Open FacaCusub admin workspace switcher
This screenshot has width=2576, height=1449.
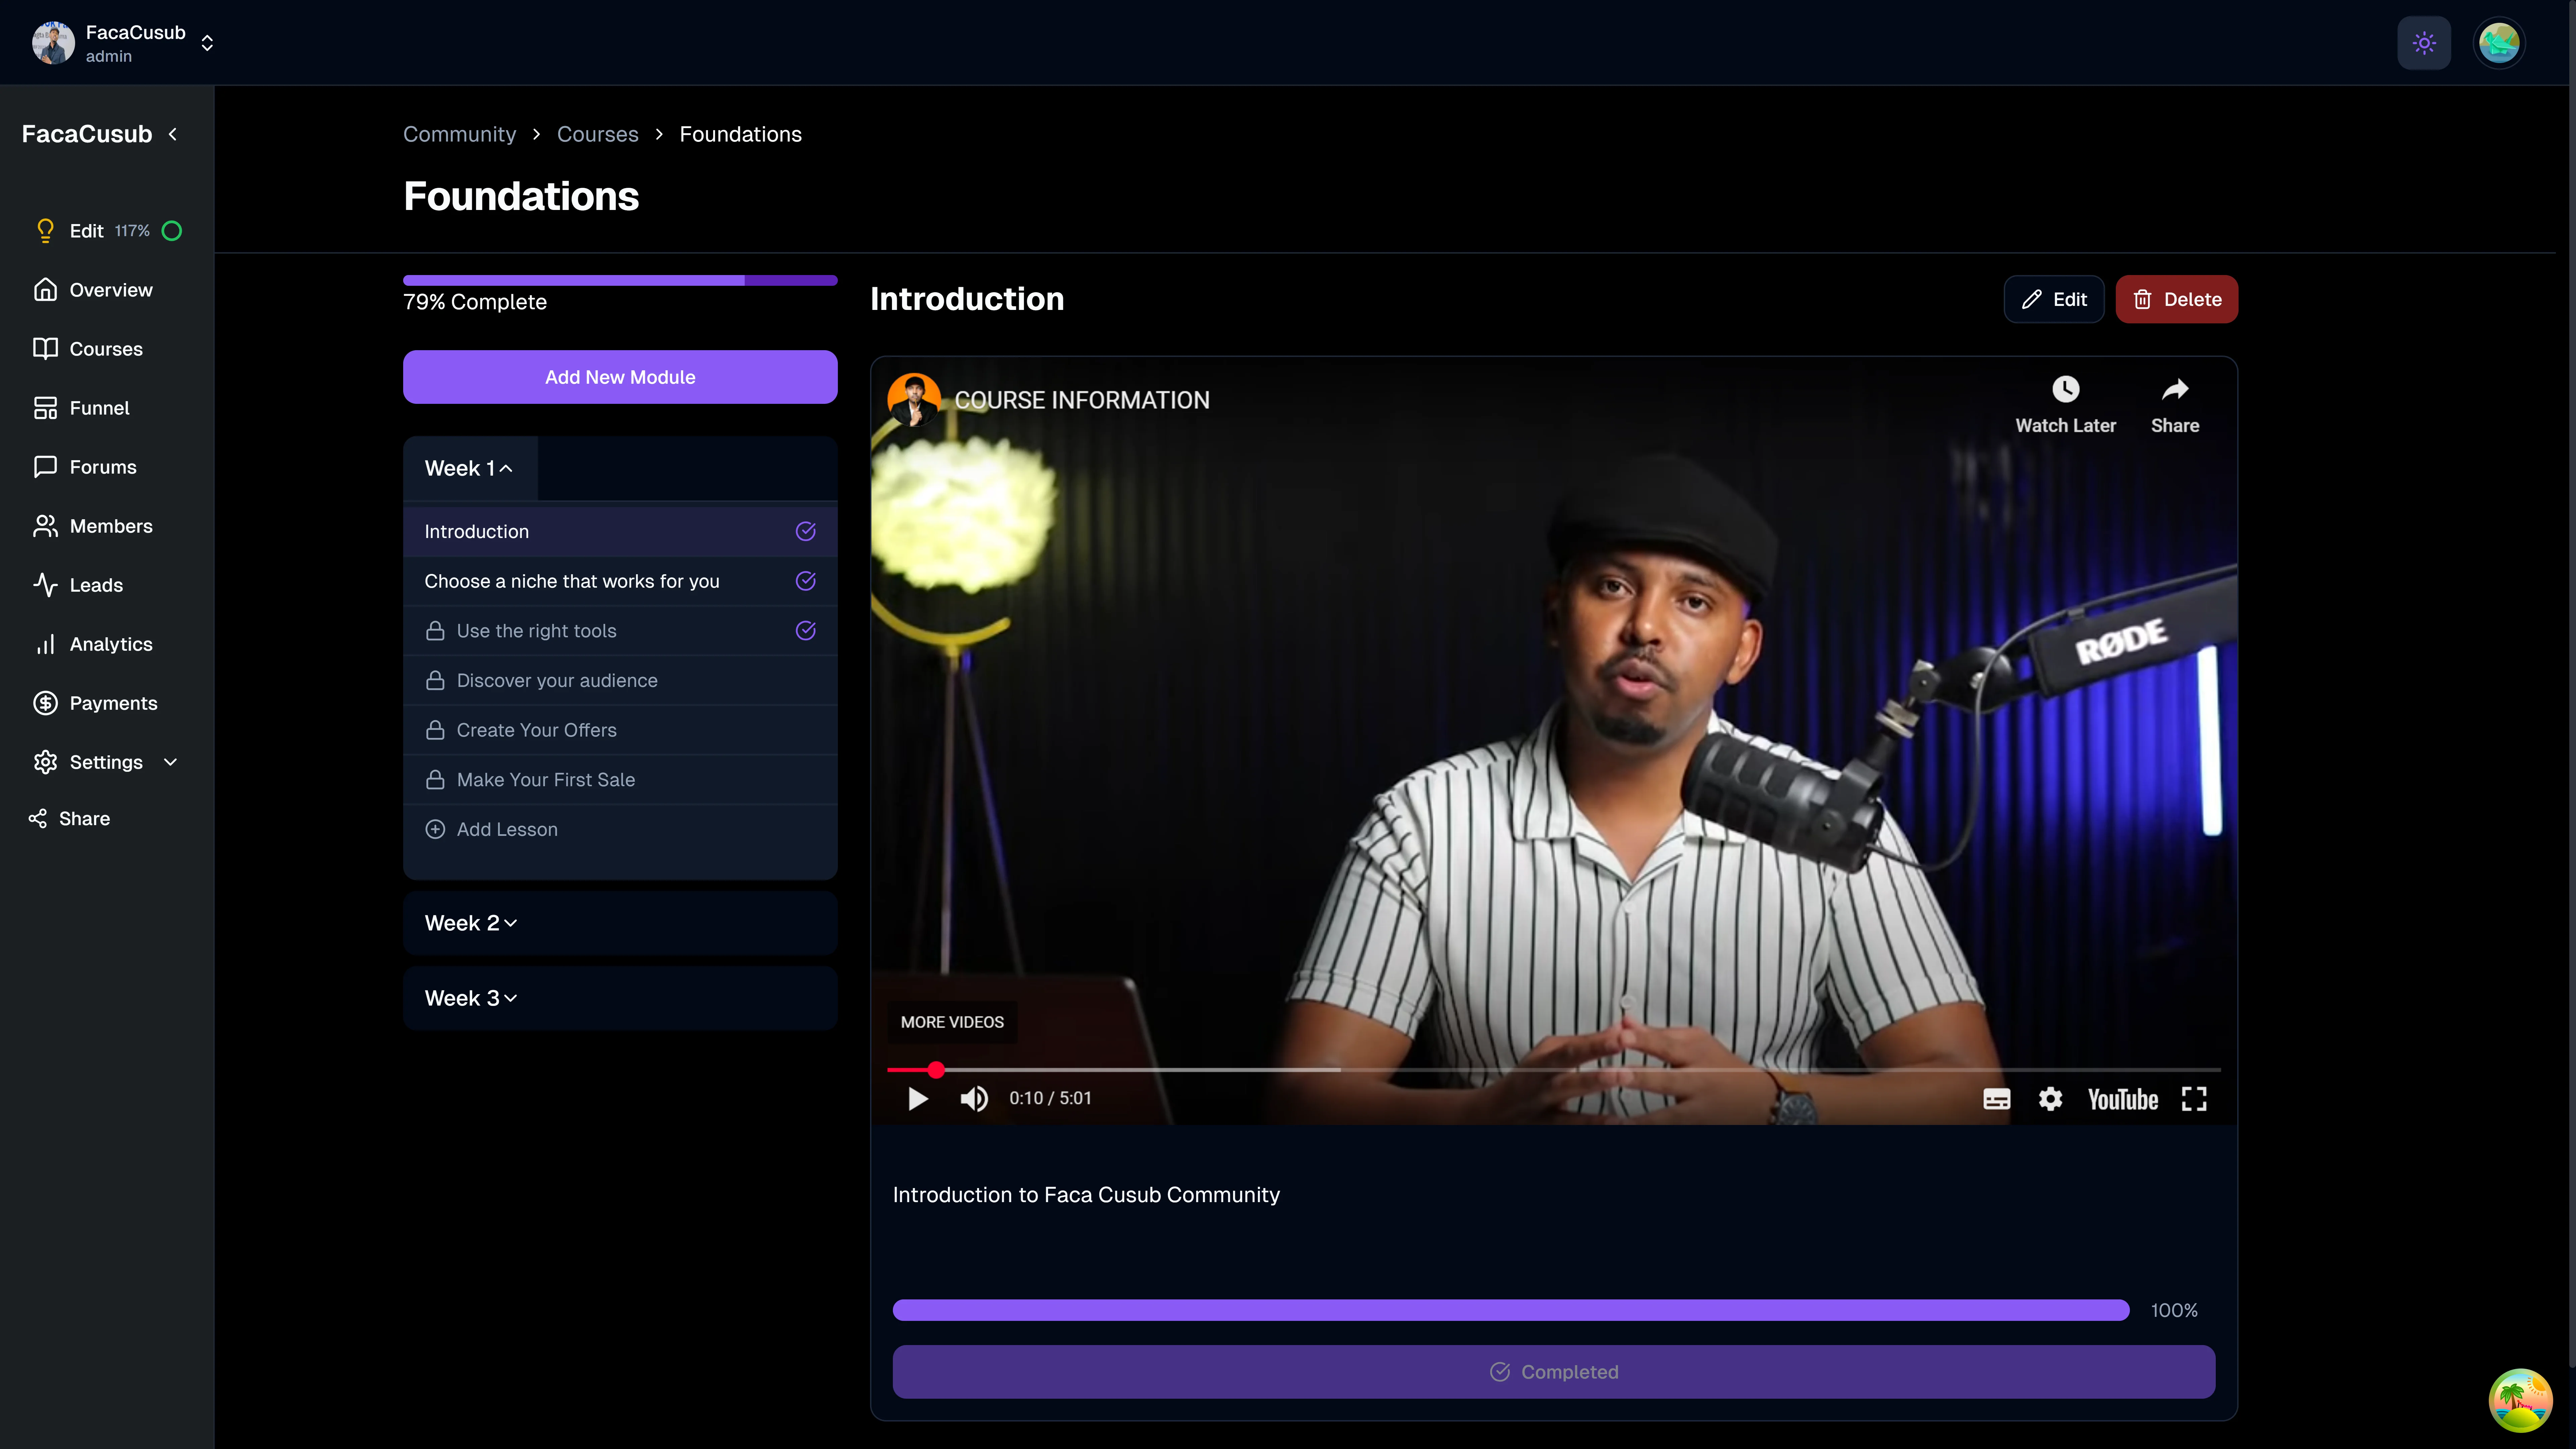coord(207,43)
